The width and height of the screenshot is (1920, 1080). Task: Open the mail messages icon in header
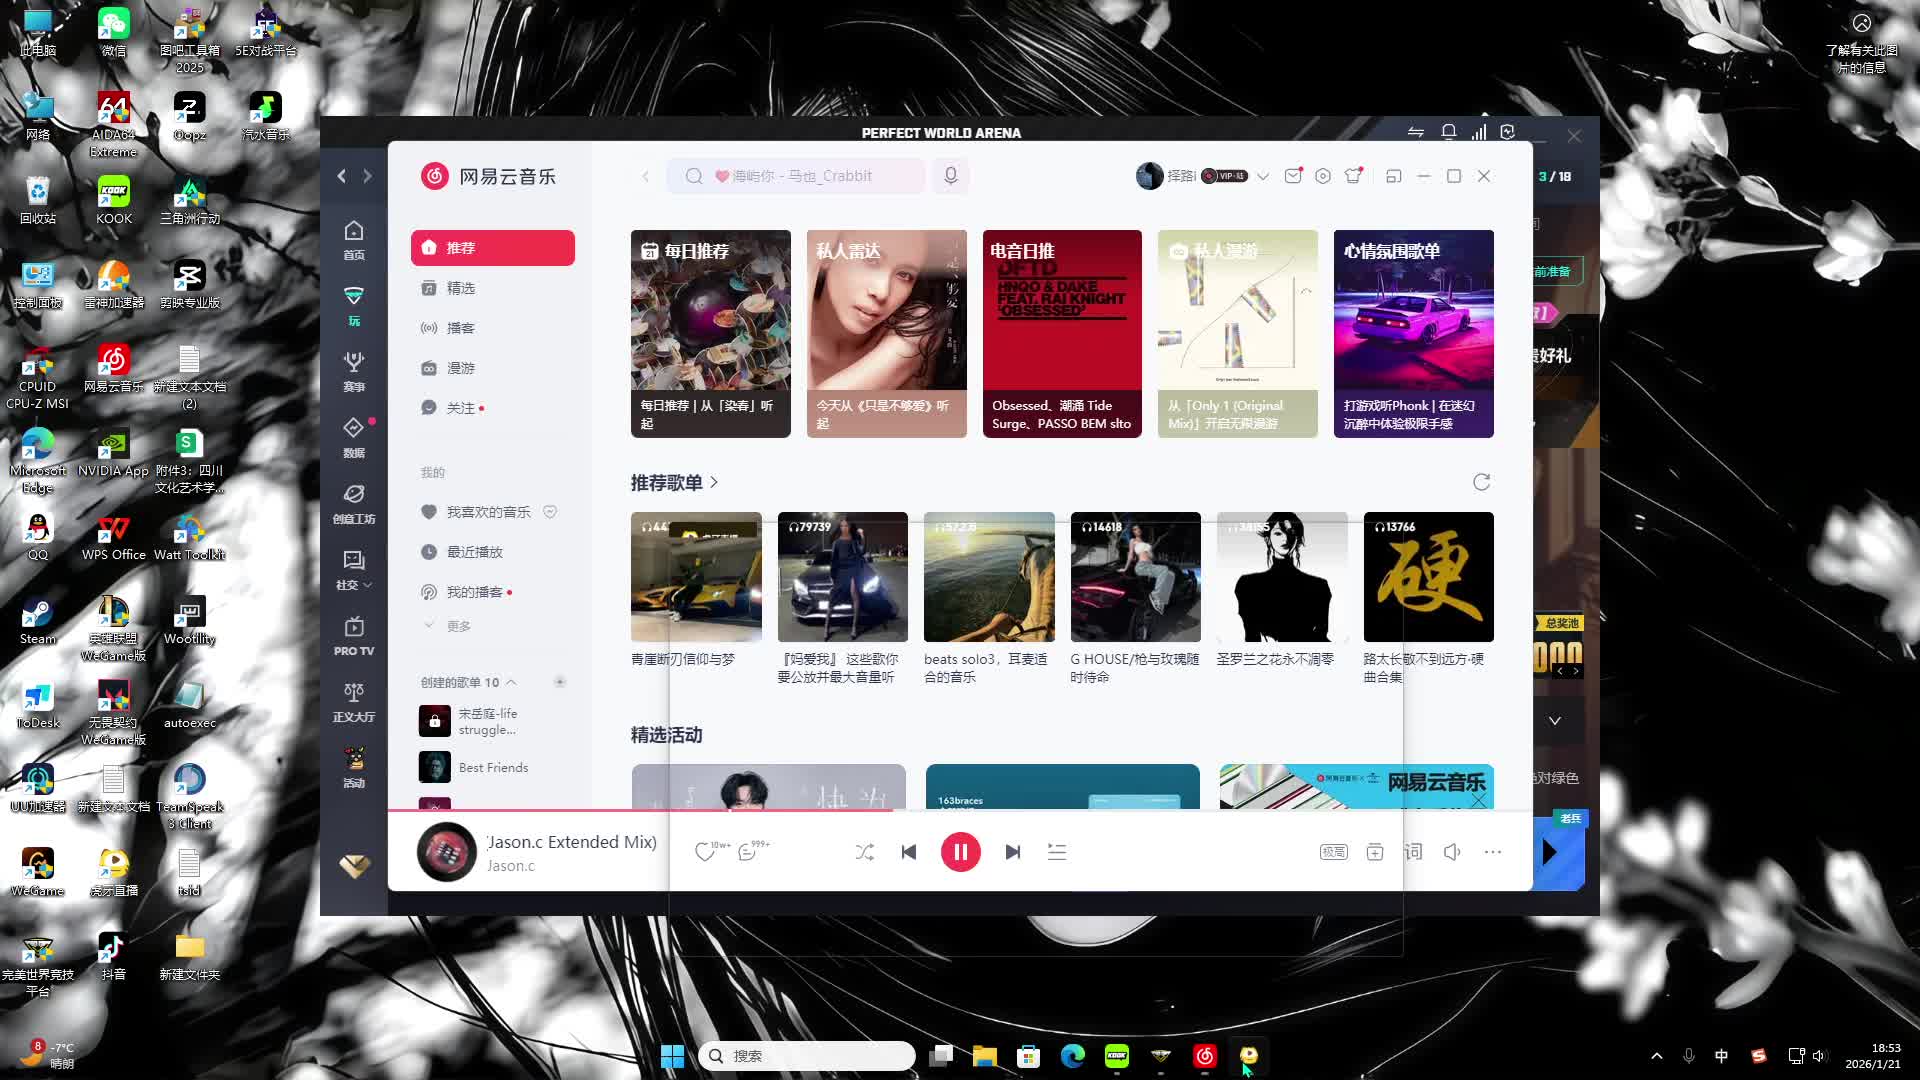click(x=1293, y=176)
